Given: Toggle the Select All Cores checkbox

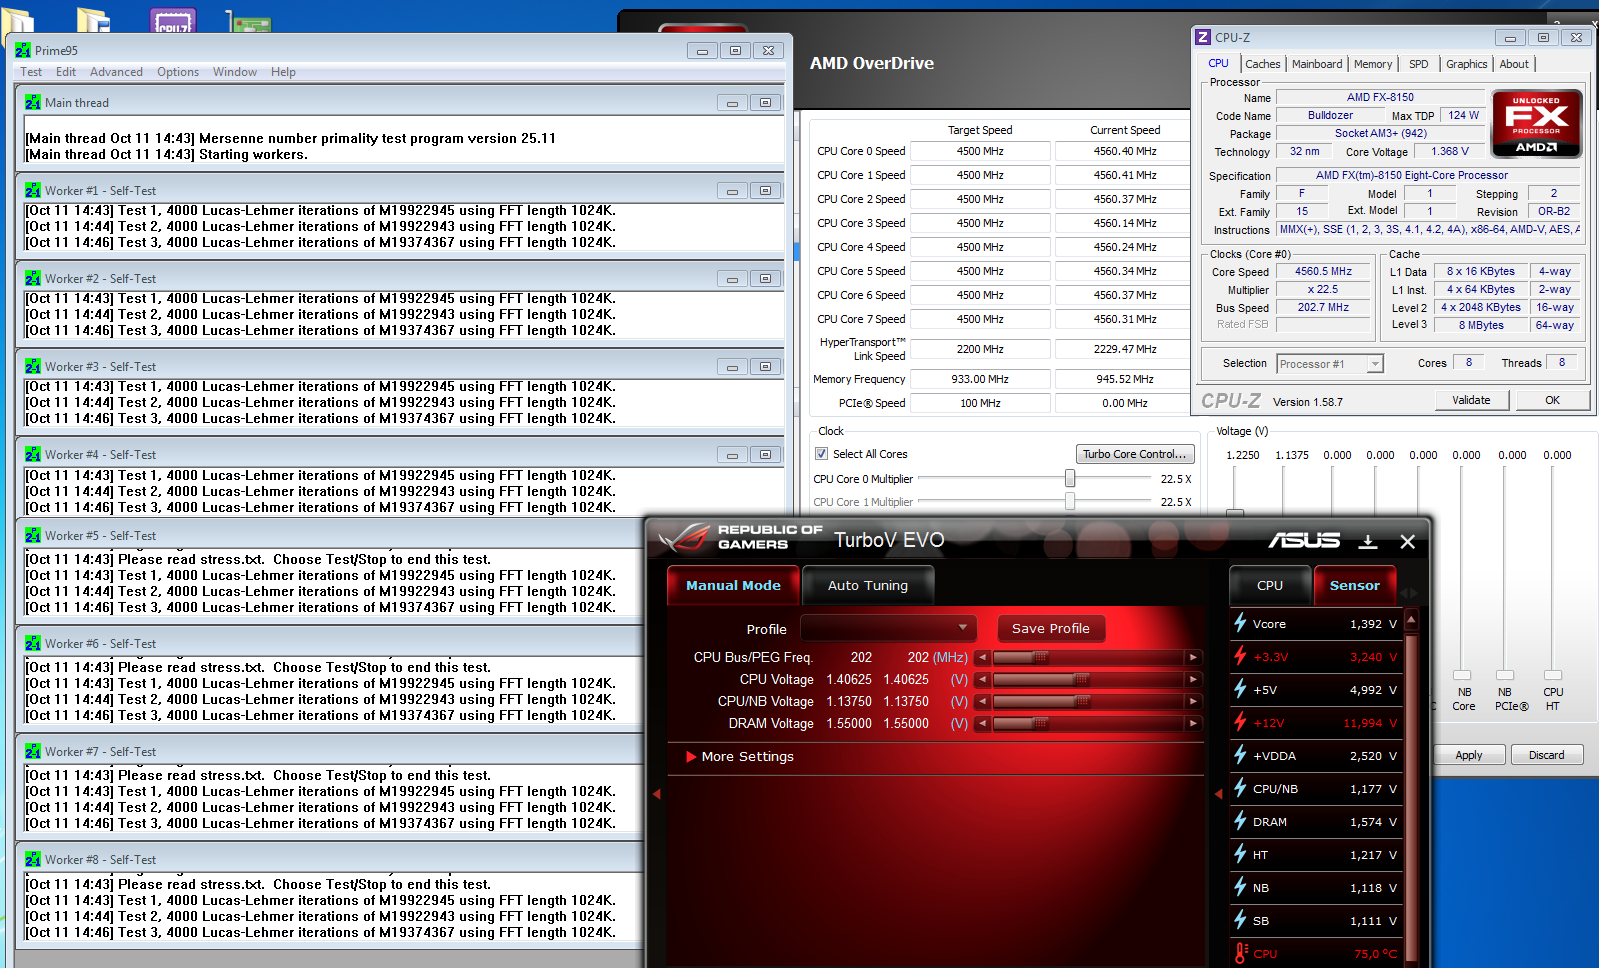Looking at the screenshot, I should 821,454.
